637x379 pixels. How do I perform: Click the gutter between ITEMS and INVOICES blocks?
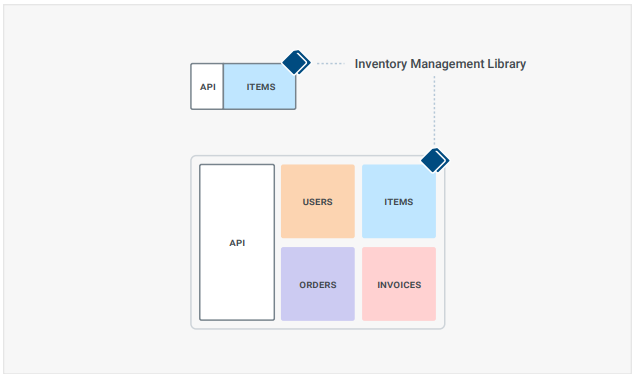click(399, 243)
